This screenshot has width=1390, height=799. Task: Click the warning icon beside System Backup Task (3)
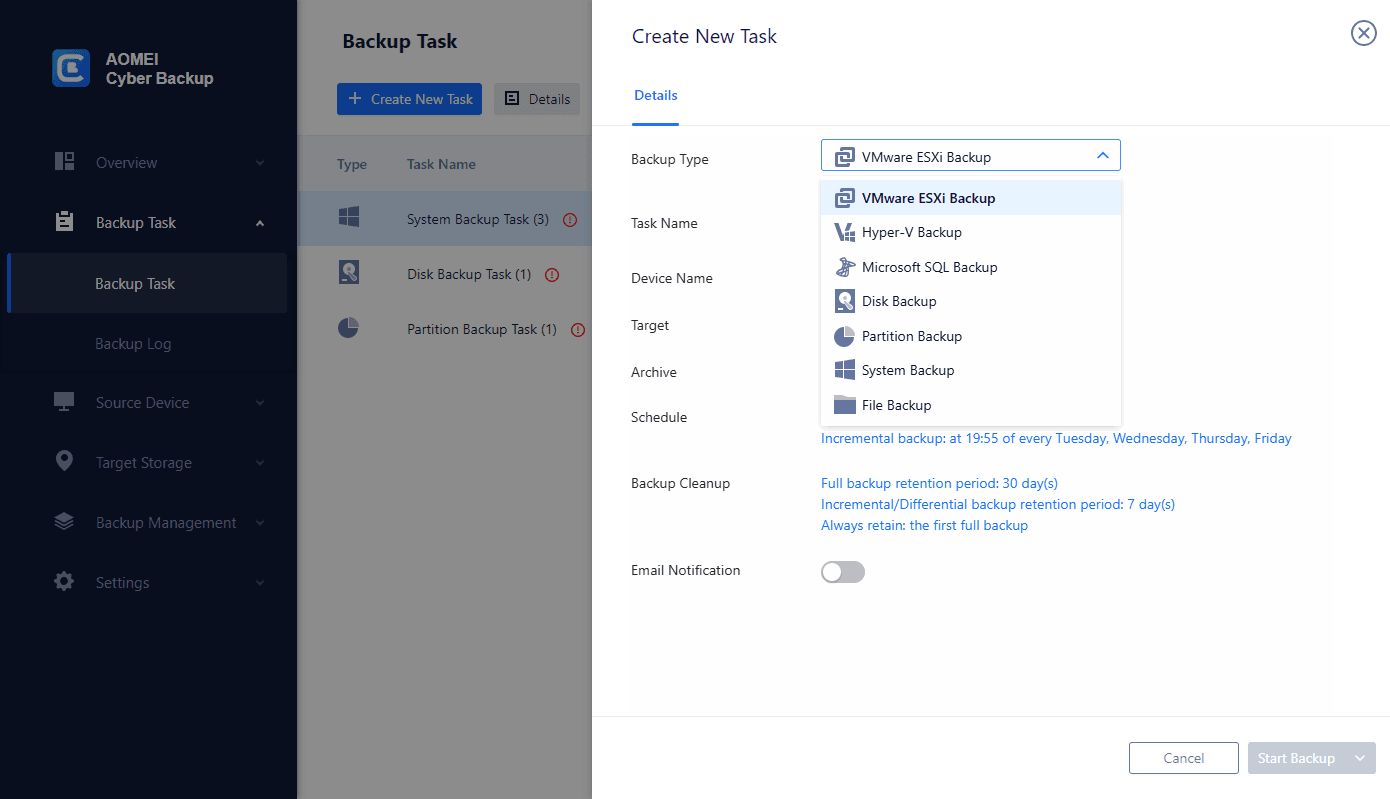(x=570, y=220)
